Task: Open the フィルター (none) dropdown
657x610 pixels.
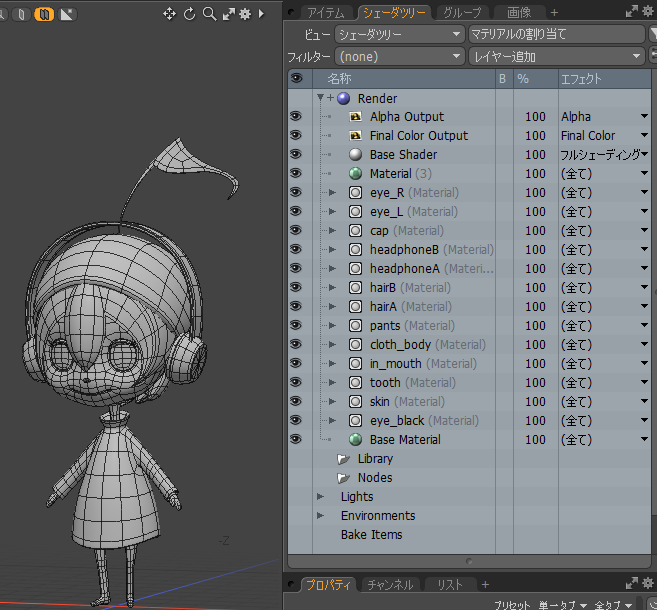Action: (400, 57)
